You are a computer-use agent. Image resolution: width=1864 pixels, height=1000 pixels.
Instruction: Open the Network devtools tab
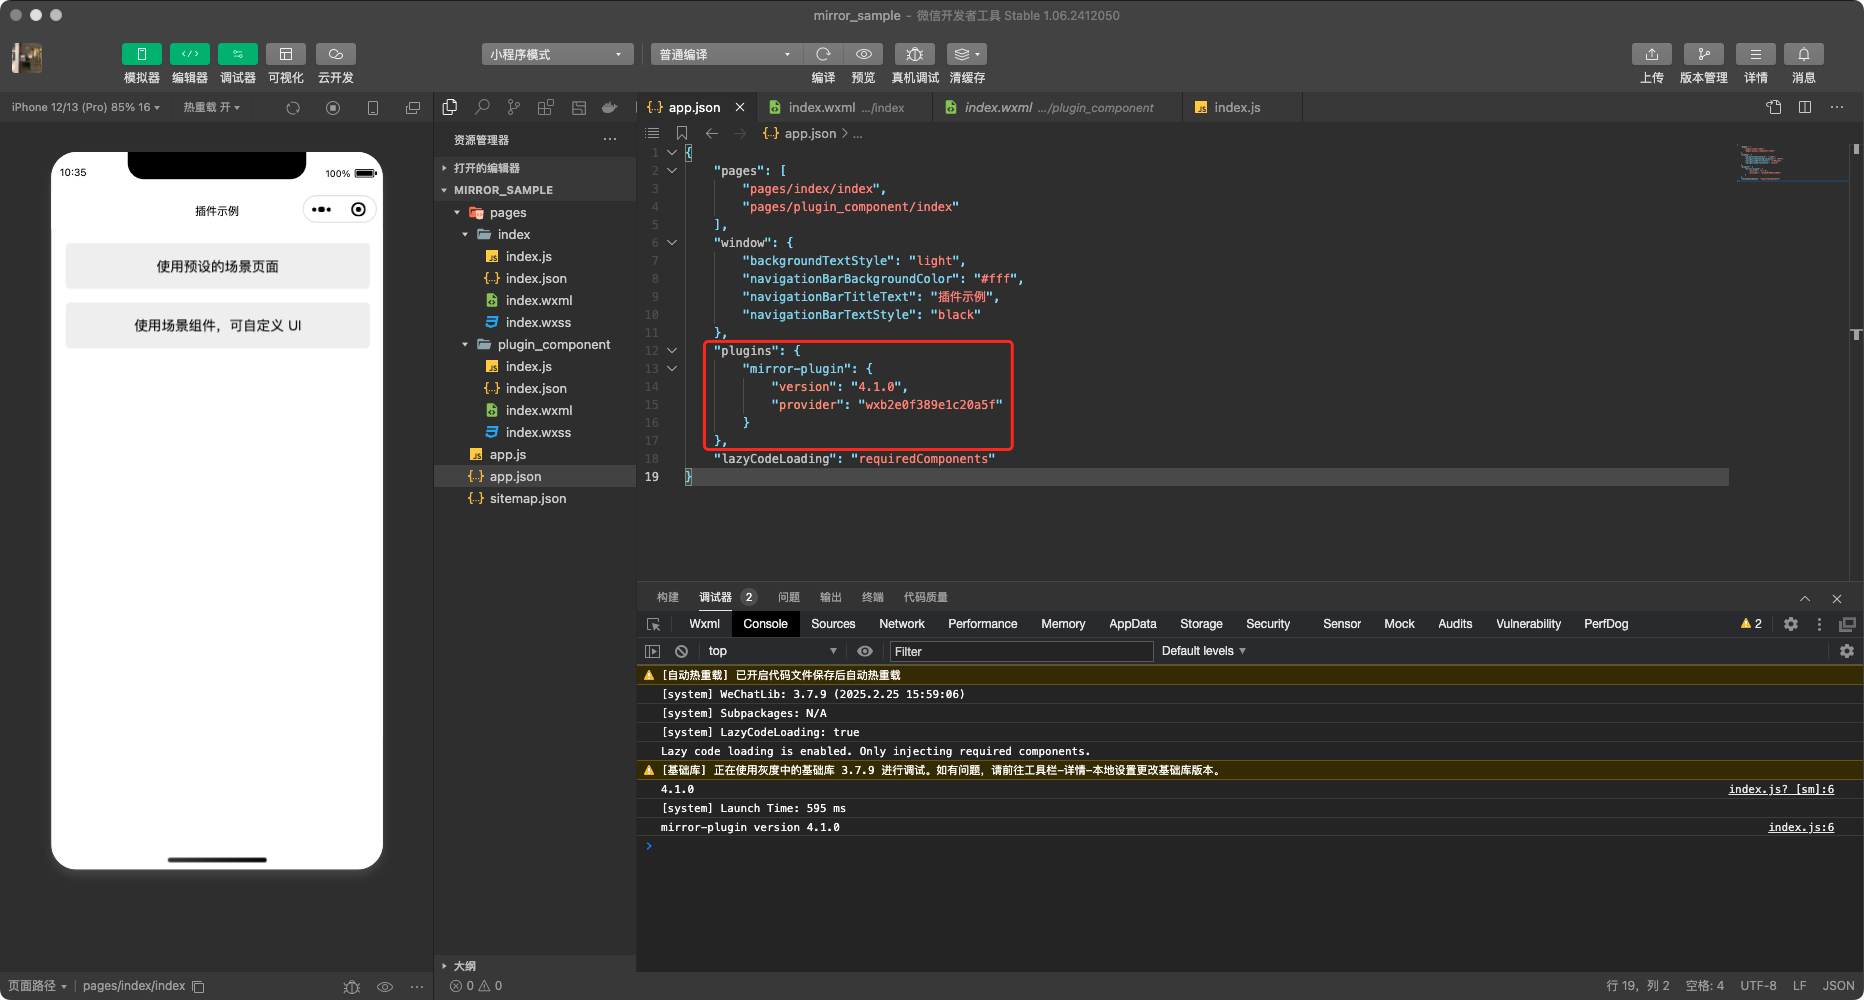click(x=902, y=624)
